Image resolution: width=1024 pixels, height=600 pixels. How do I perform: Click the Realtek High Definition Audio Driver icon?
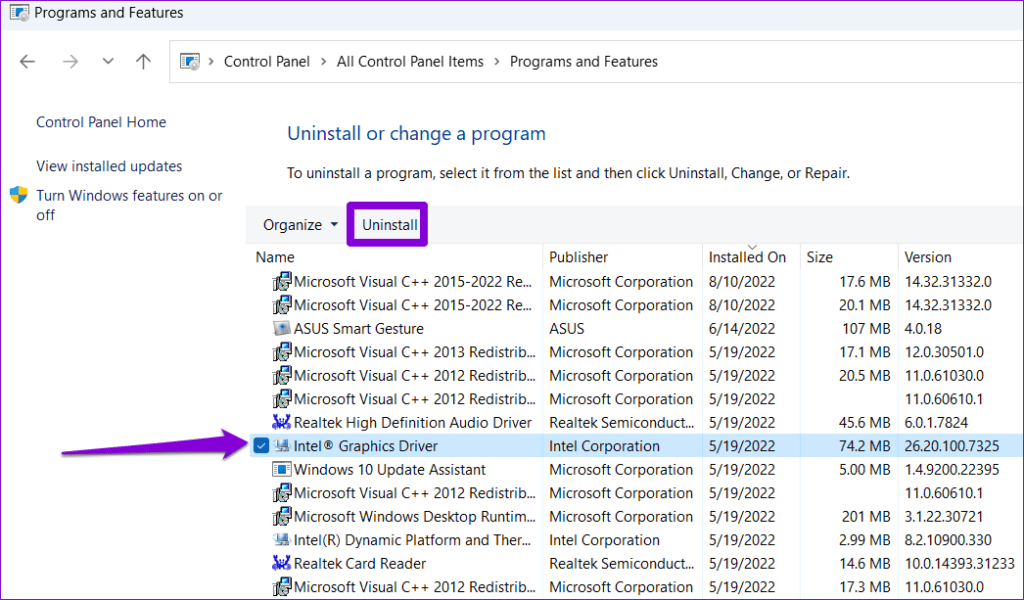point(279,422)
